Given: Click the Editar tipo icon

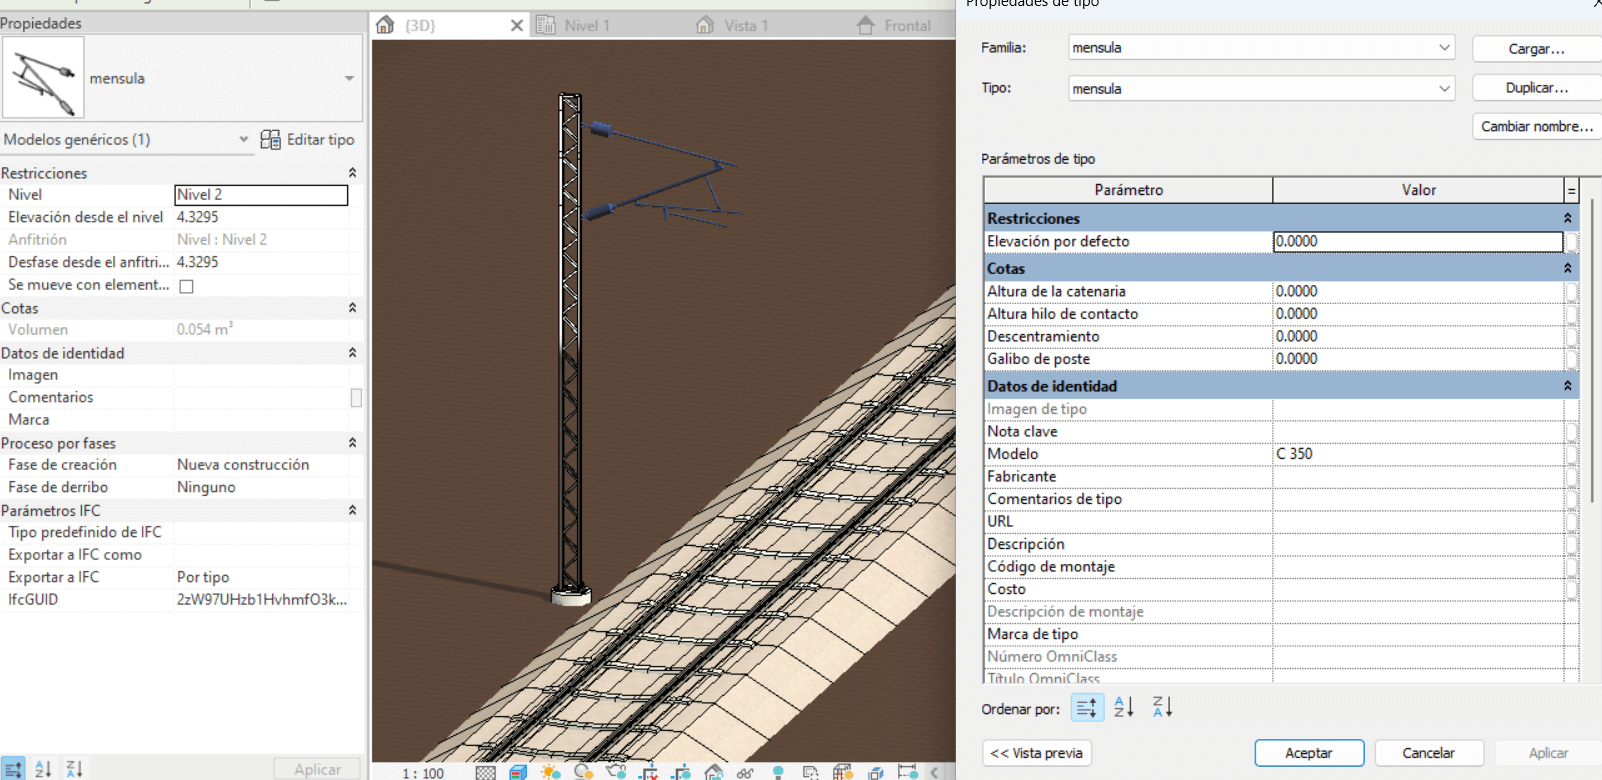Looking at the screenshot, I should coord(270,140).
